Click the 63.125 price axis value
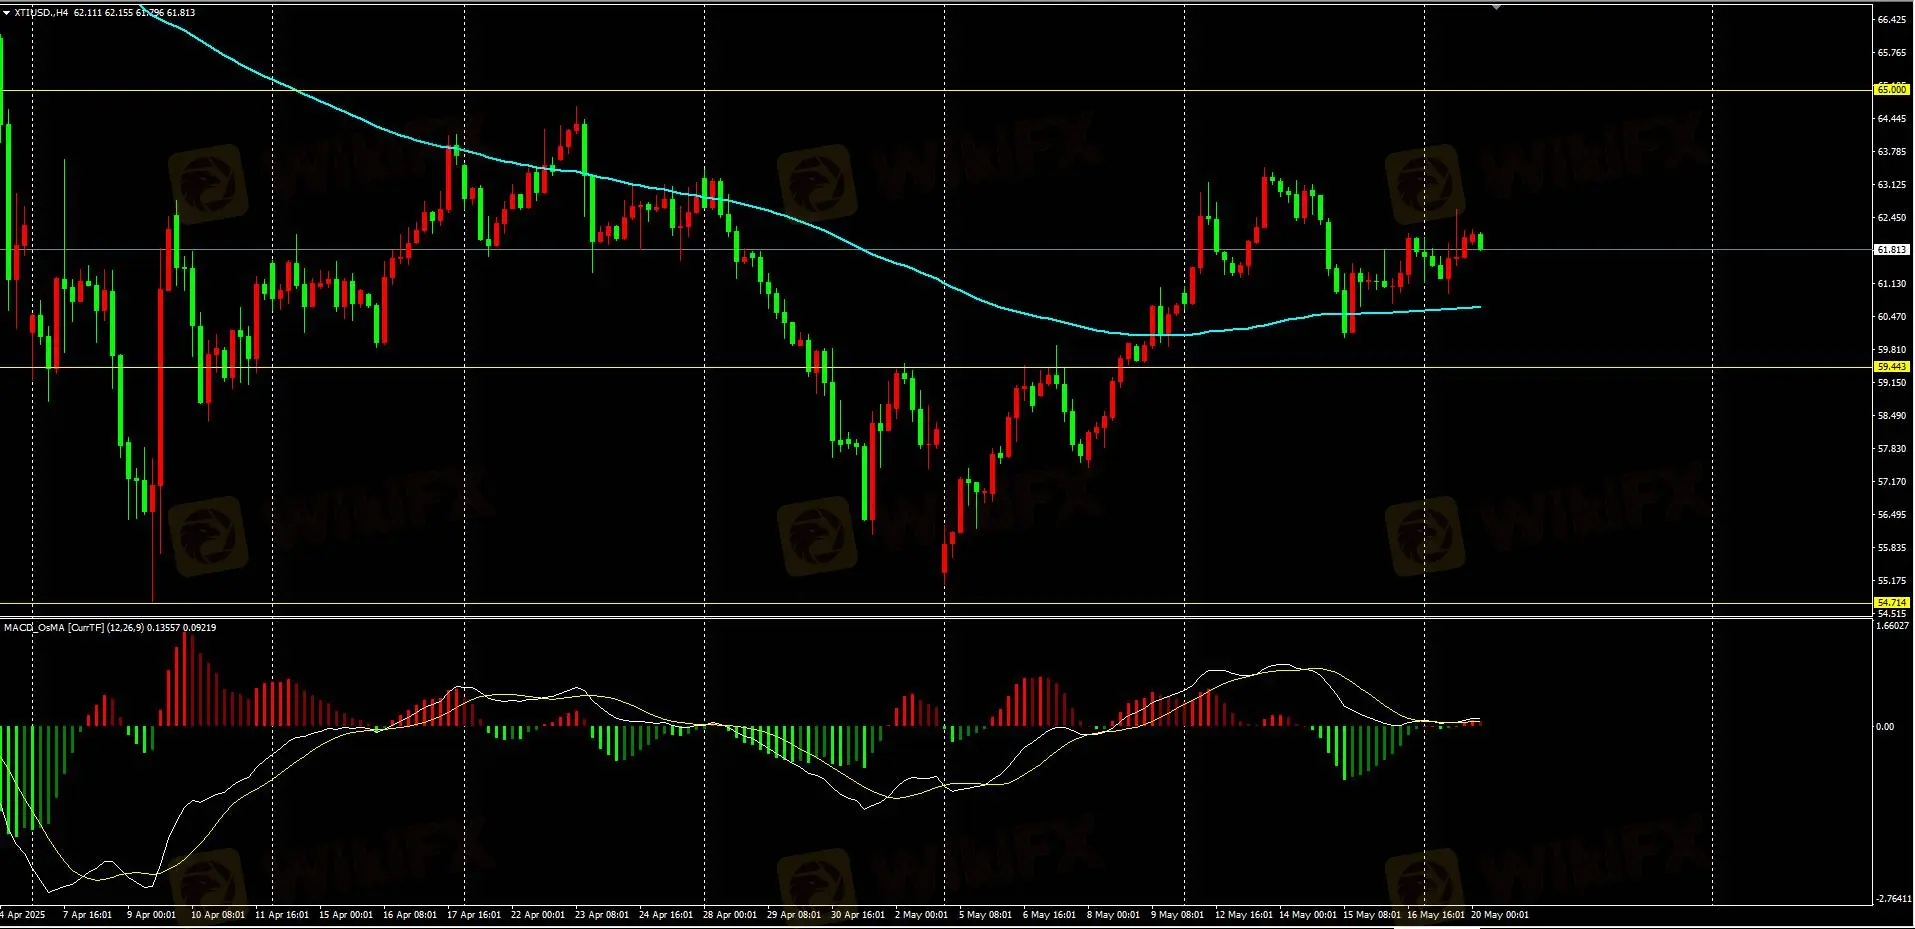Image resolution: width=1915 pixels, height=929 pixels. (x=1891, y=185)
